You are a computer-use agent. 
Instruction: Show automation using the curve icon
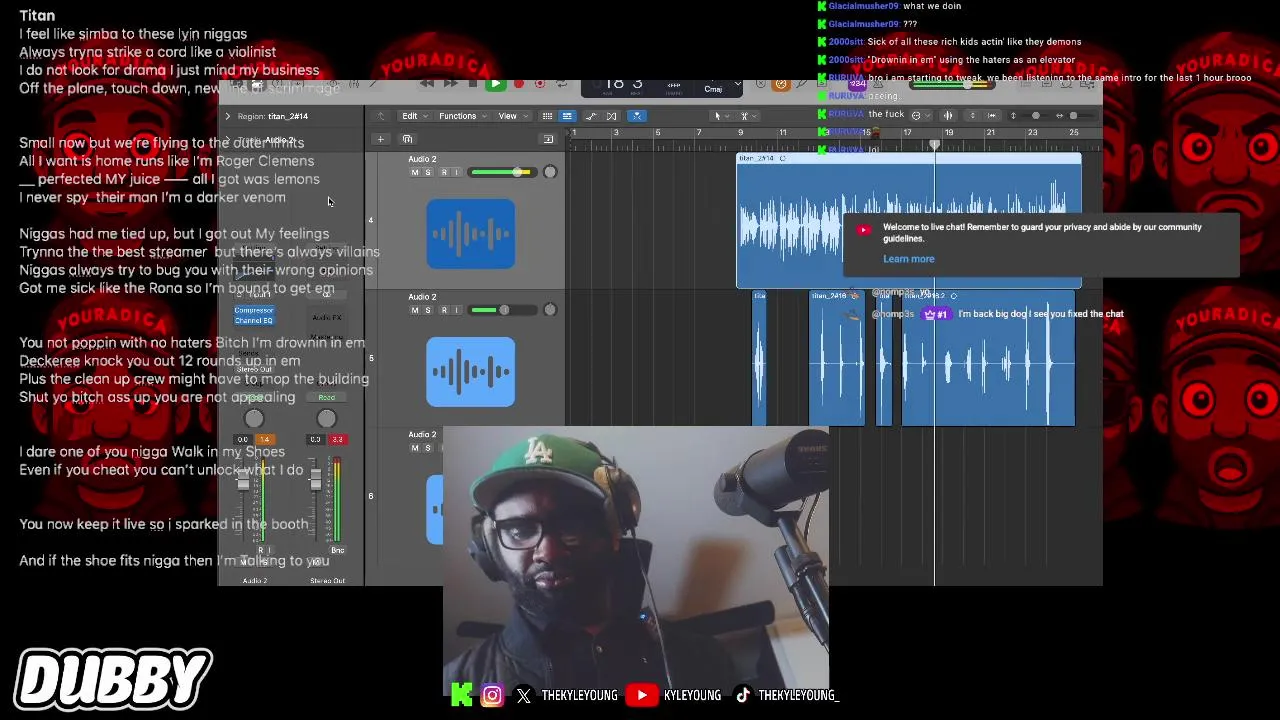[591, 116]
